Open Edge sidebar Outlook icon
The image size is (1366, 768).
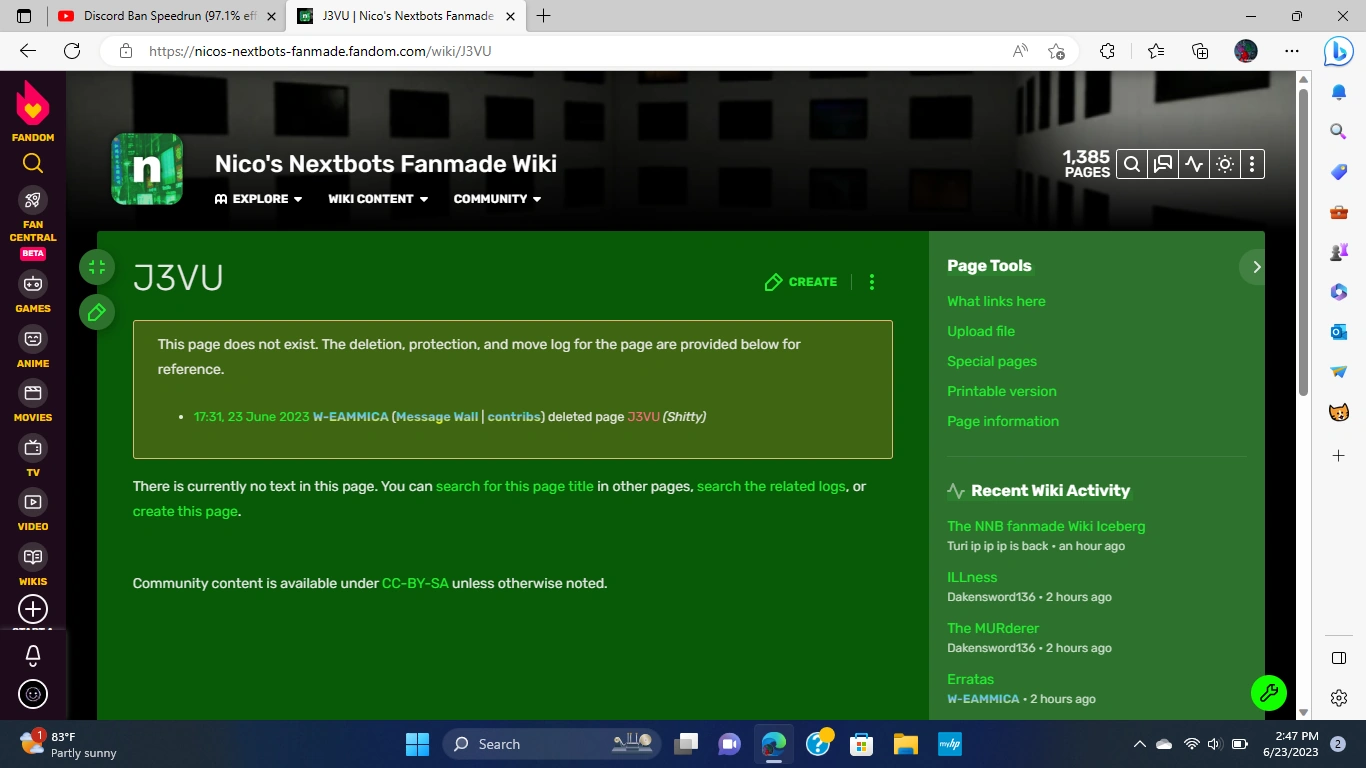click(x=1339, y=332)
